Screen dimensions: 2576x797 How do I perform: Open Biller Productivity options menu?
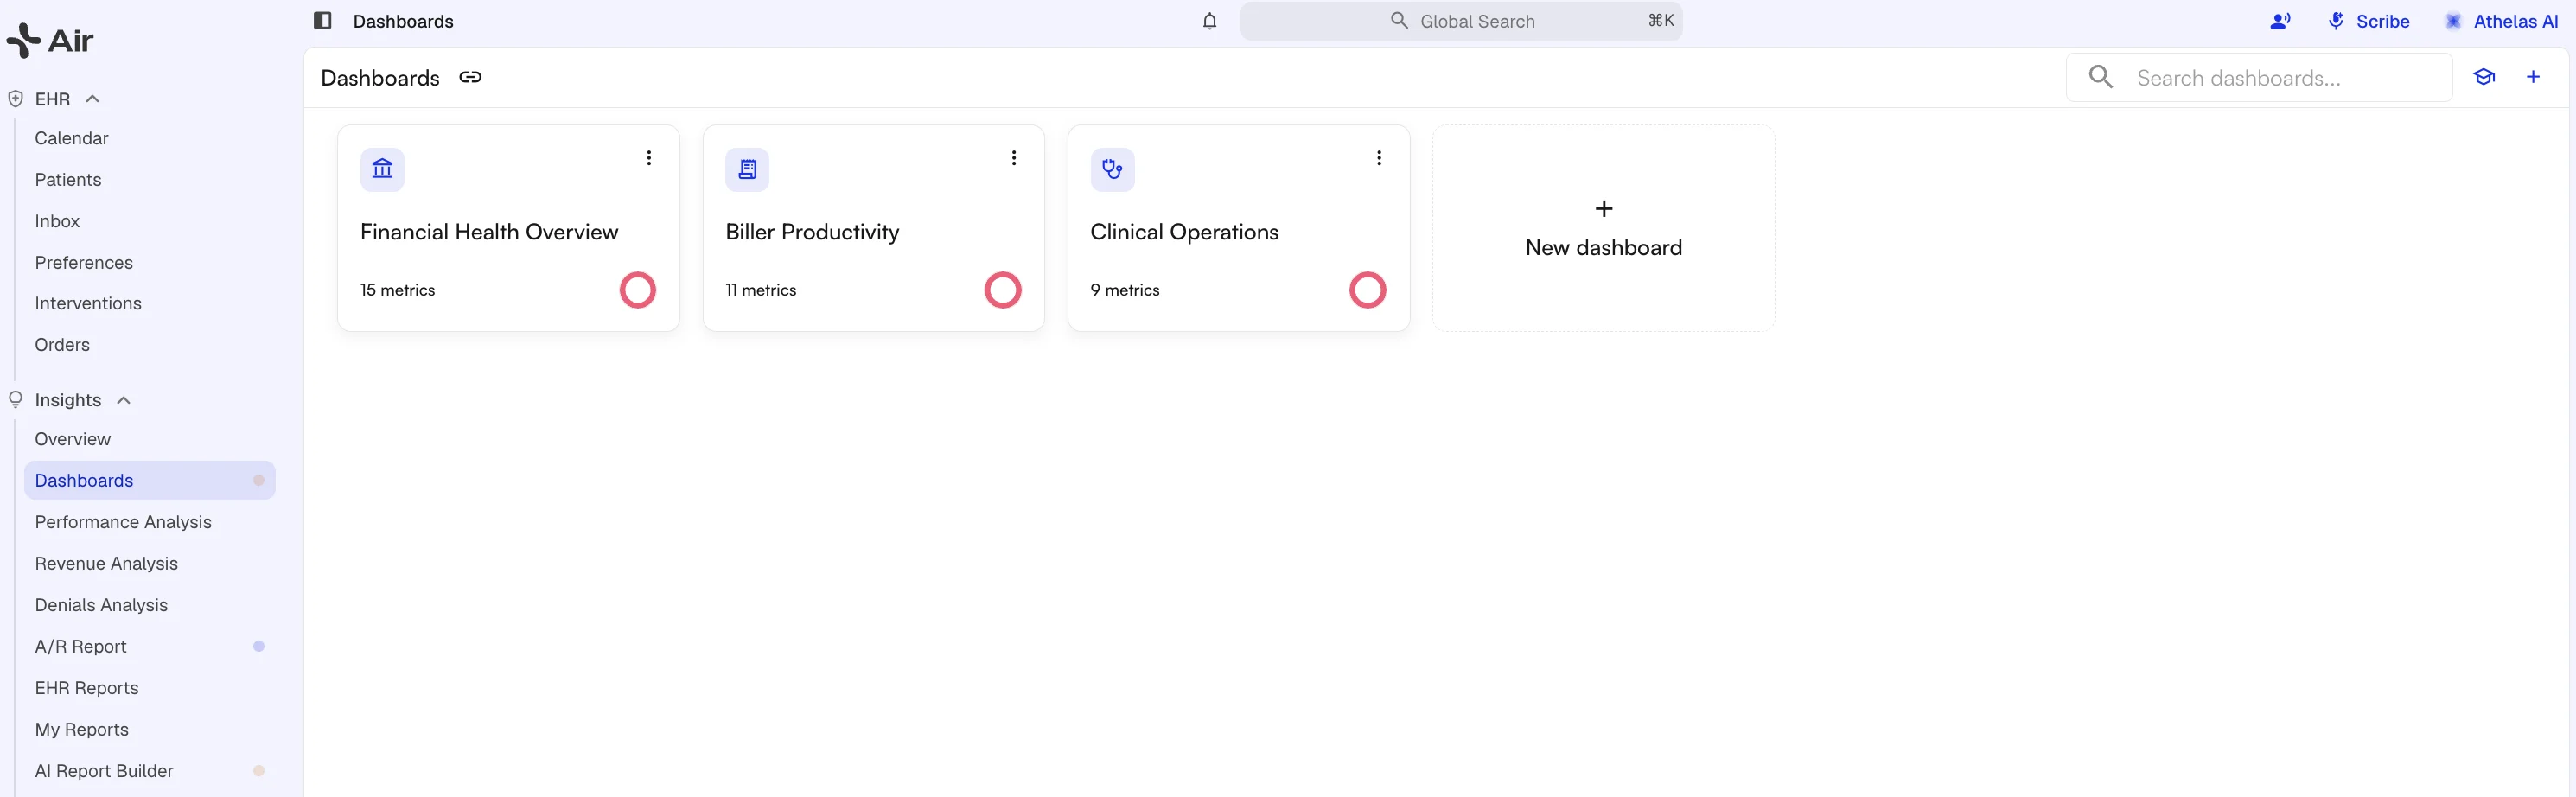(1014, 158)
